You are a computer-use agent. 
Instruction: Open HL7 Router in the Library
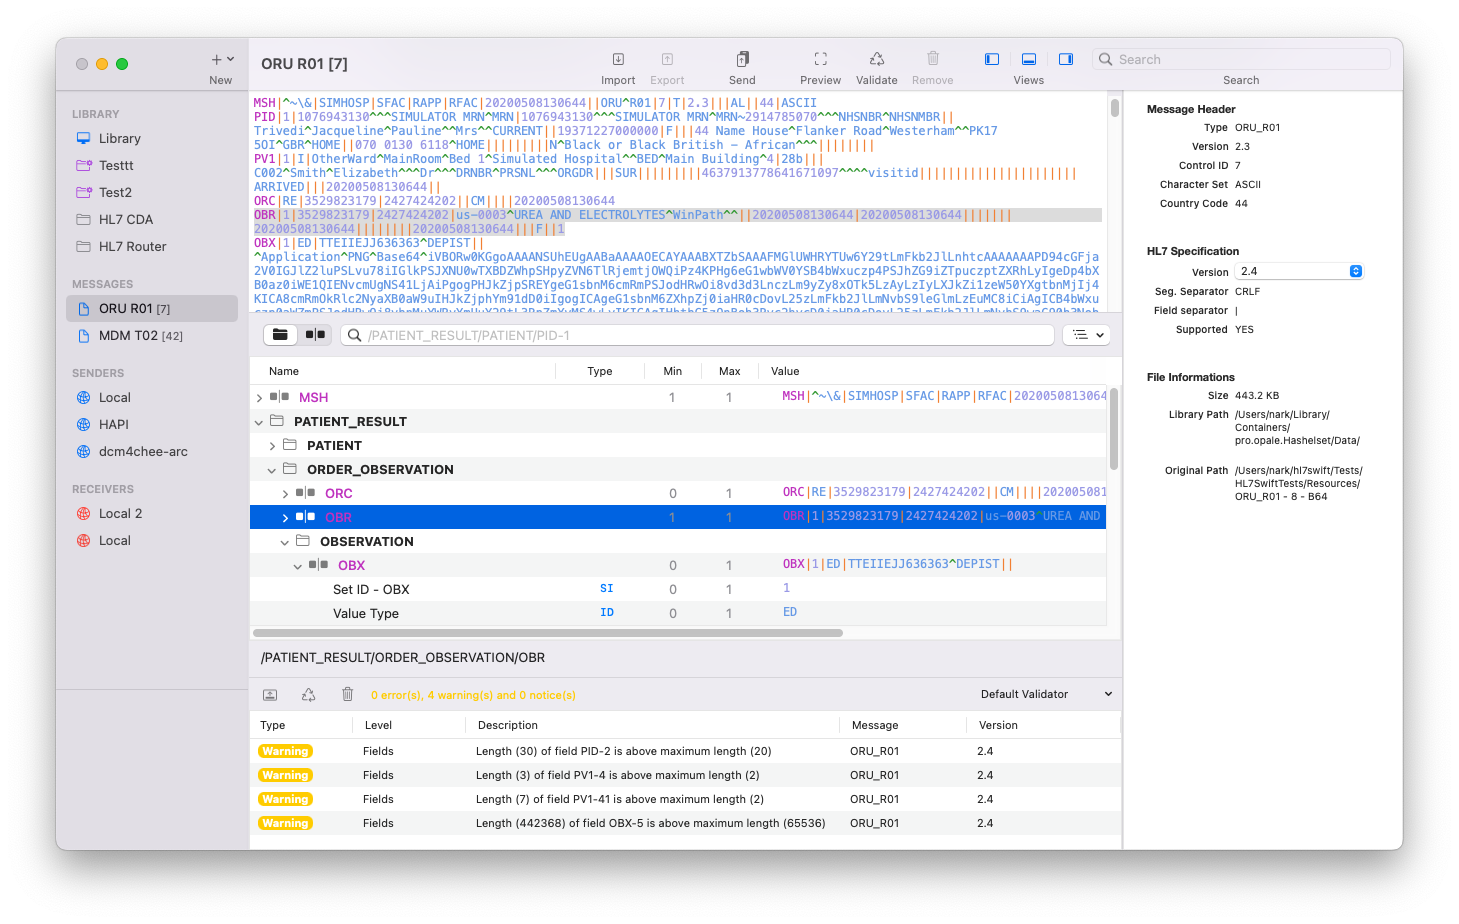tap(132, 247)
